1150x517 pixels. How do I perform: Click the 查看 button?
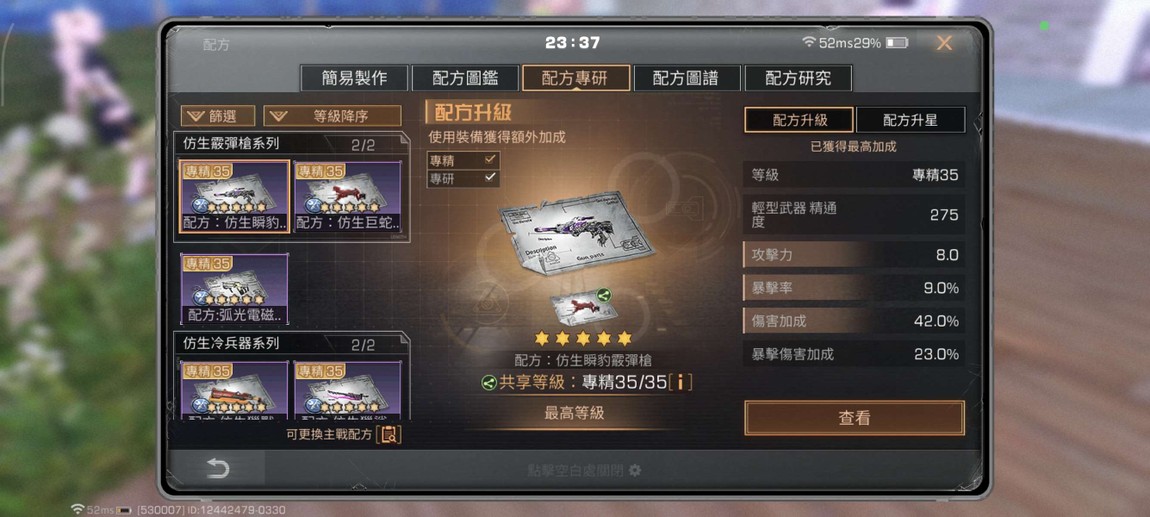pyautogui.click(x=854, y=418)
